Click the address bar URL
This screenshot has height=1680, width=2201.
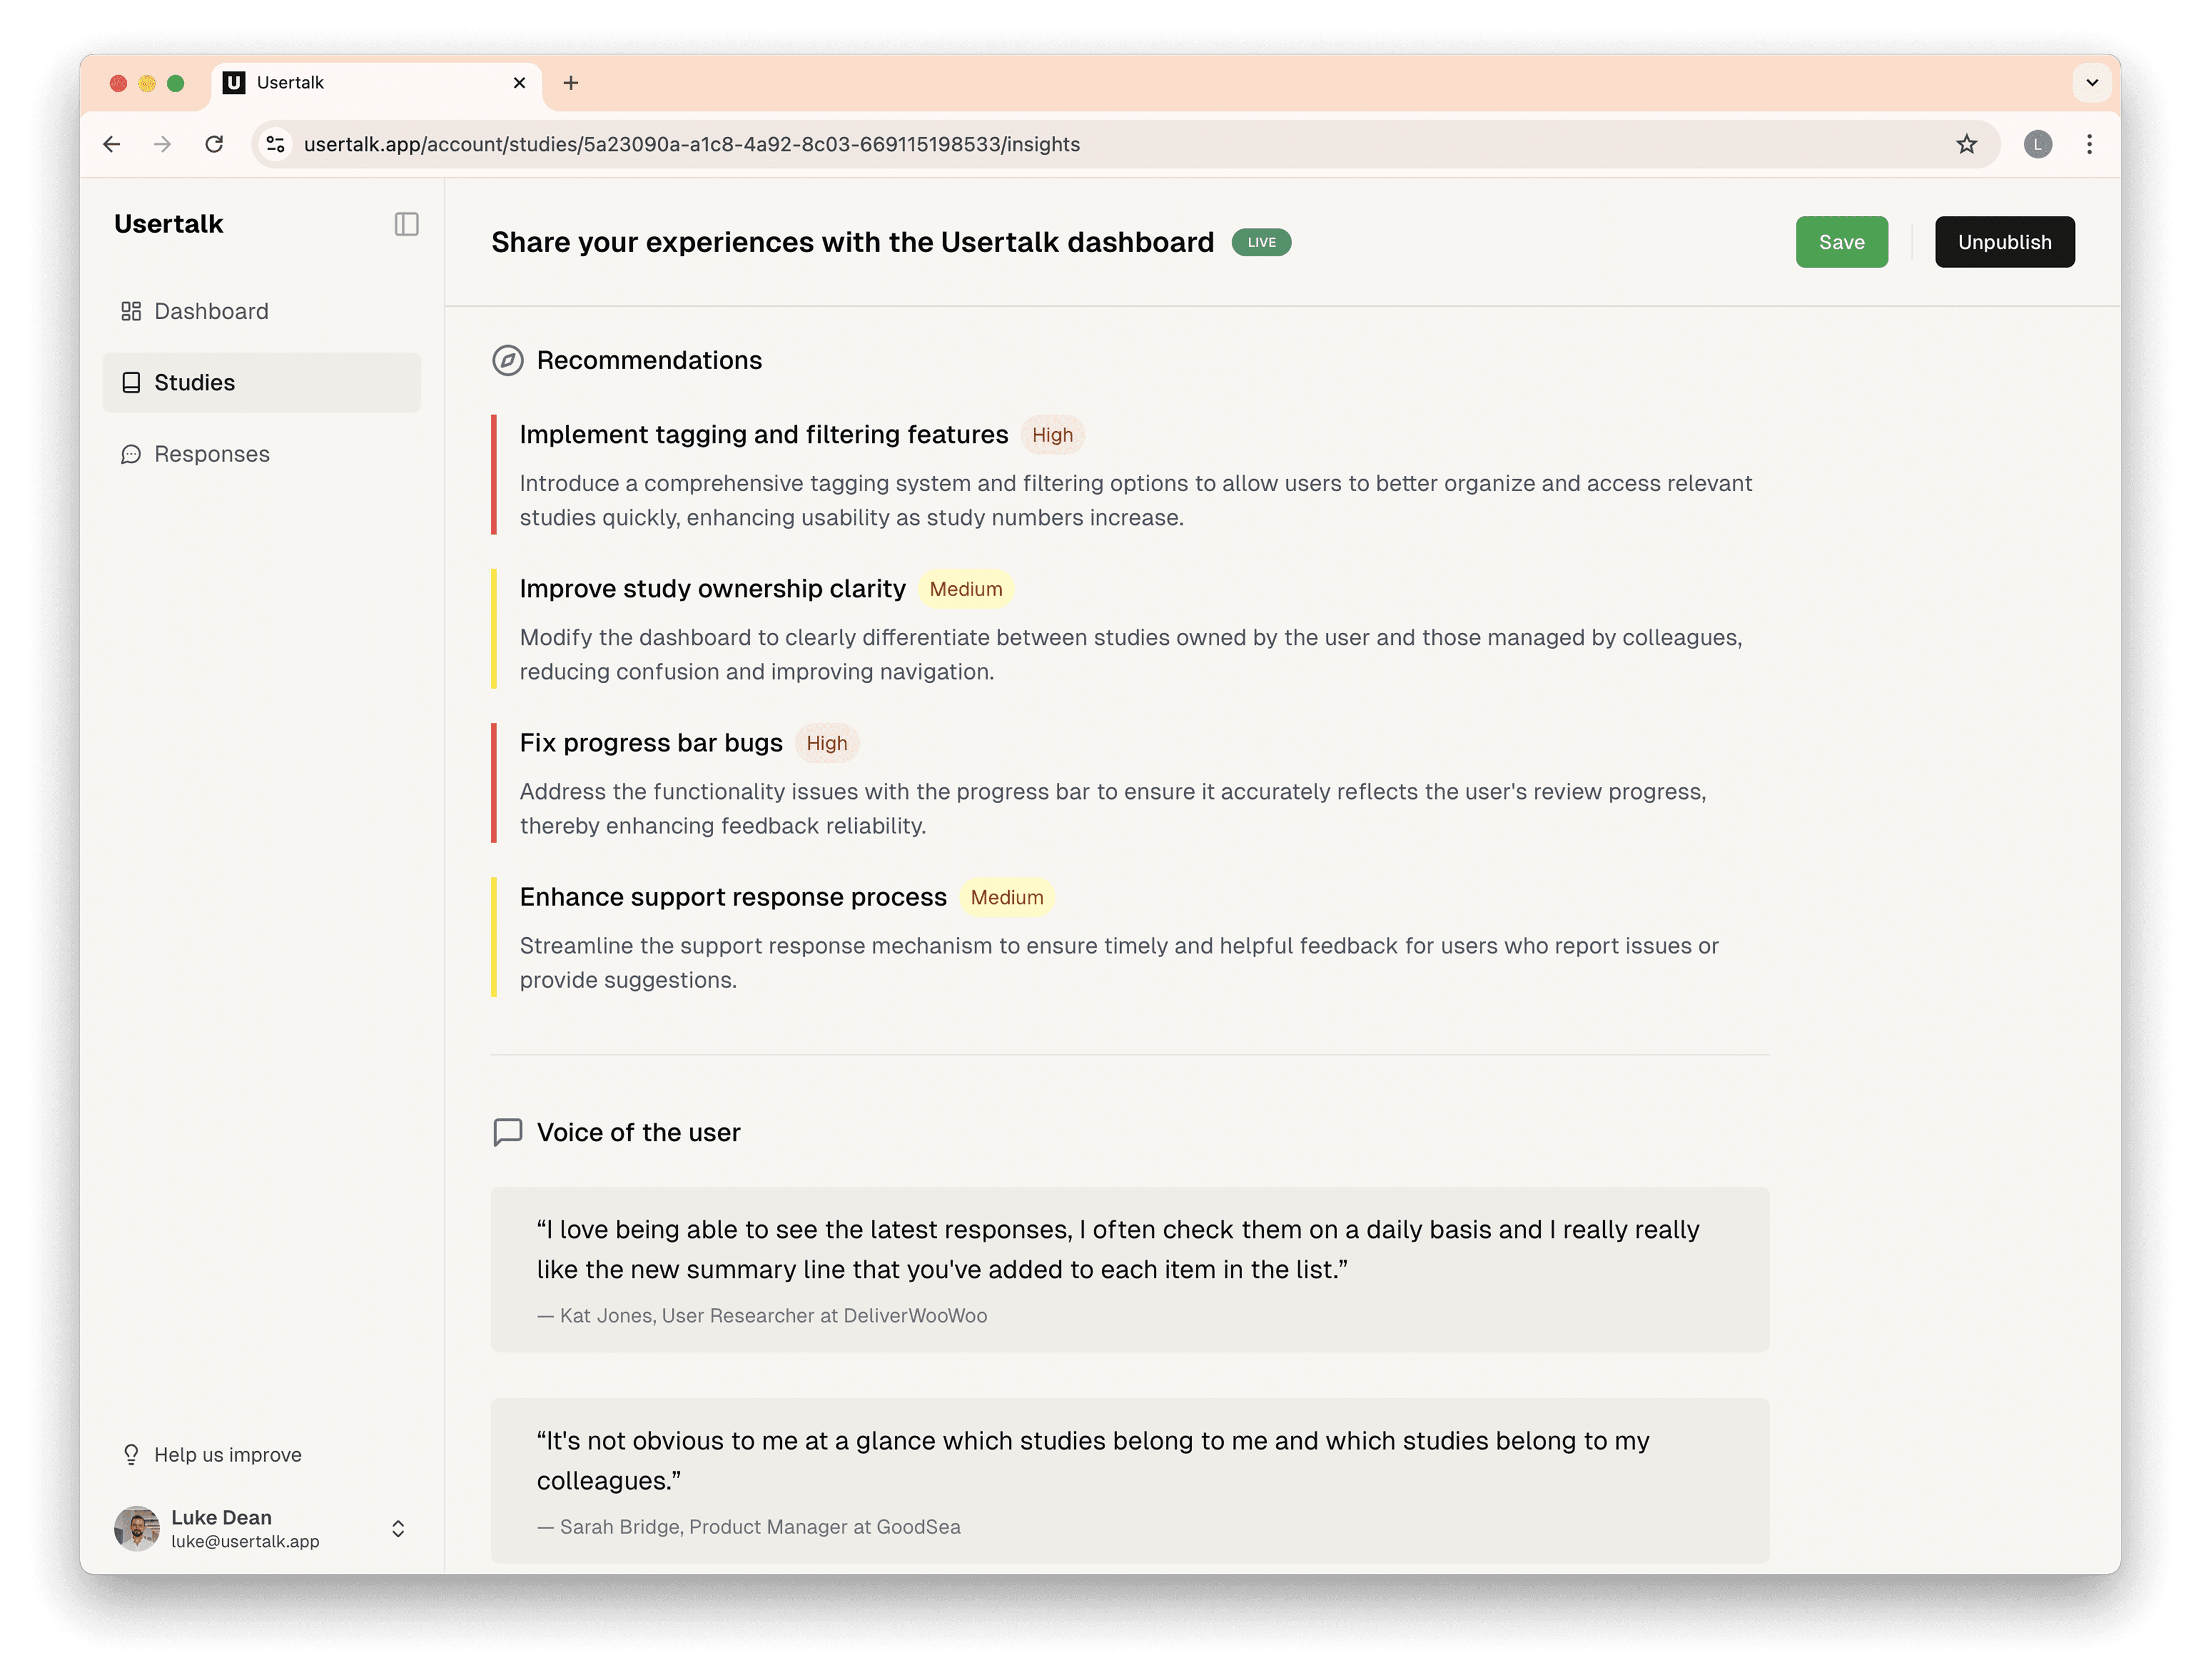(x=692, y=144)
